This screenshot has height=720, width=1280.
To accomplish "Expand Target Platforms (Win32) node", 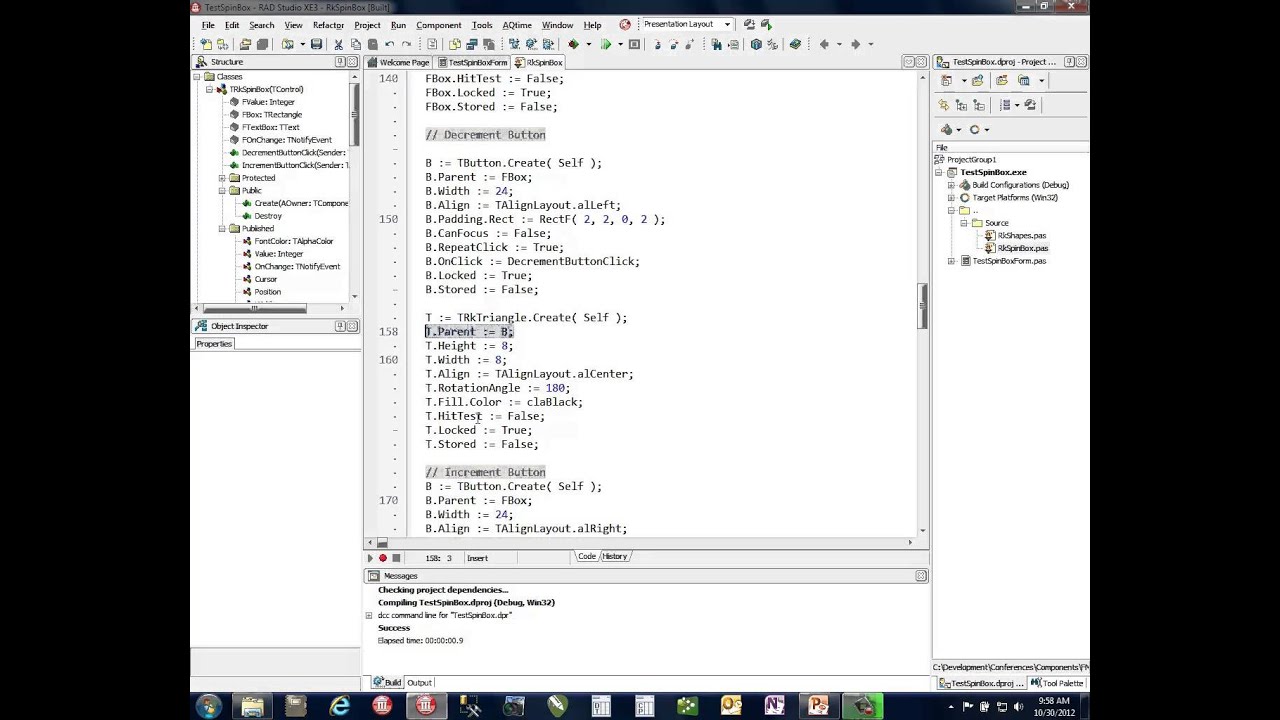I will pos(951,198).
